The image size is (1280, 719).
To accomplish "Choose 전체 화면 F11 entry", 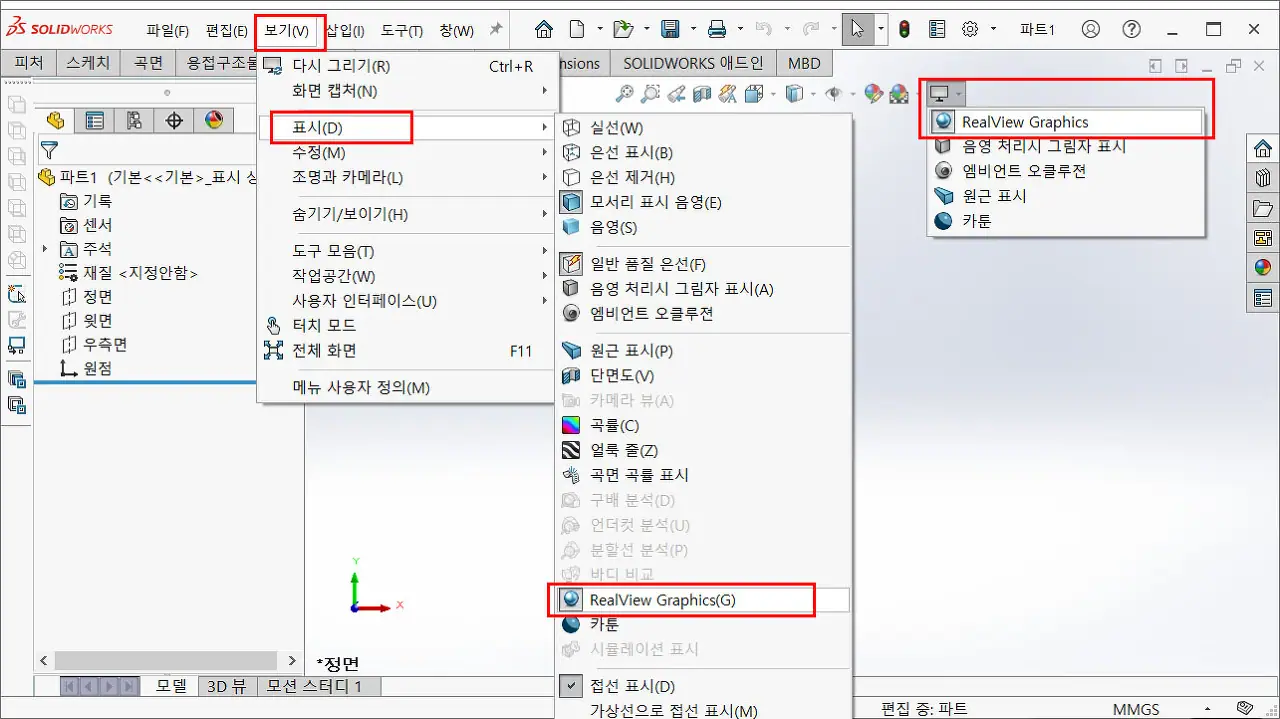I will [x=406, y=350].
